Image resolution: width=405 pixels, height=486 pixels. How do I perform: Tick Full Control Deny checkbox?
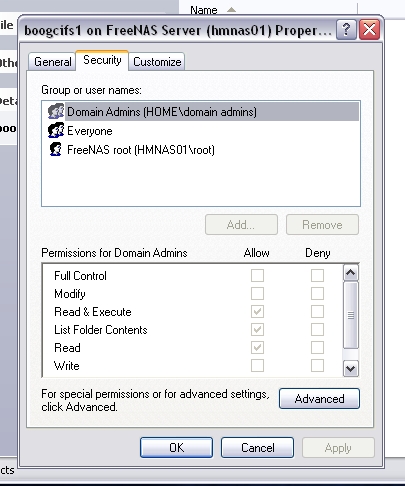point(317,276)
